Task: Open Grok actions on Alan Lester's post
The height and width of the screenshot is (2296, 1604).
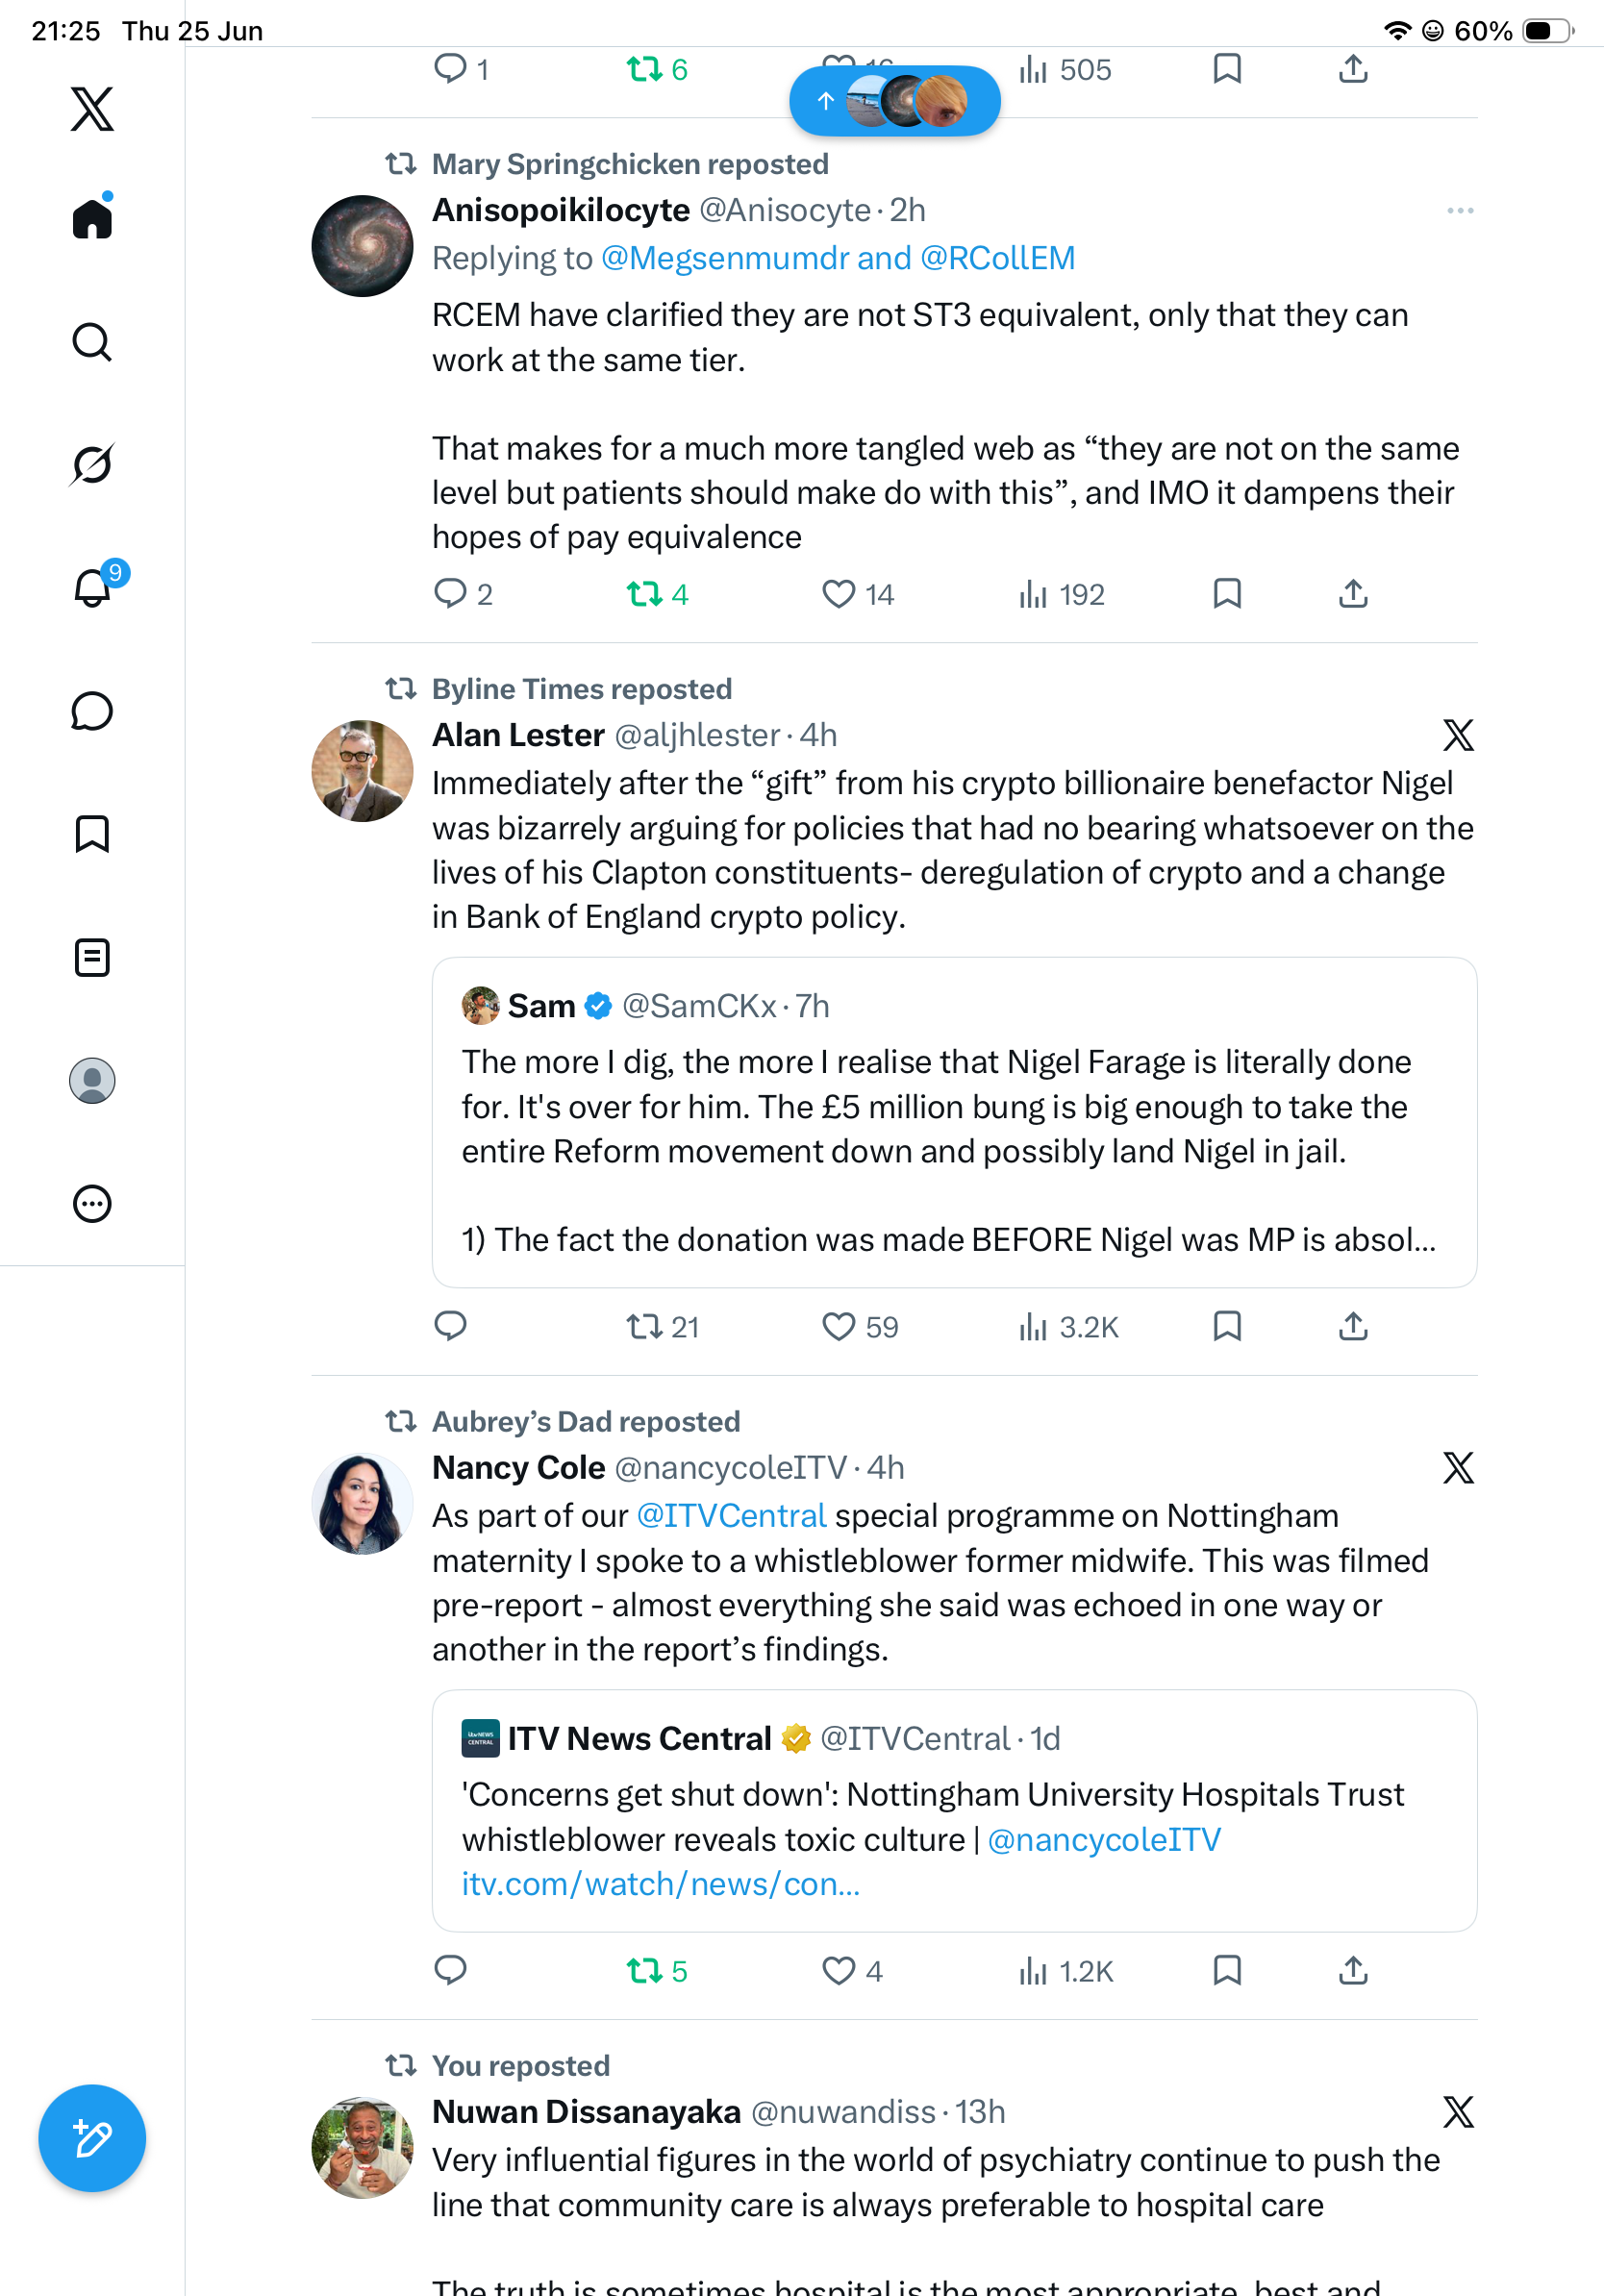Action: [x=1458, y=735]
